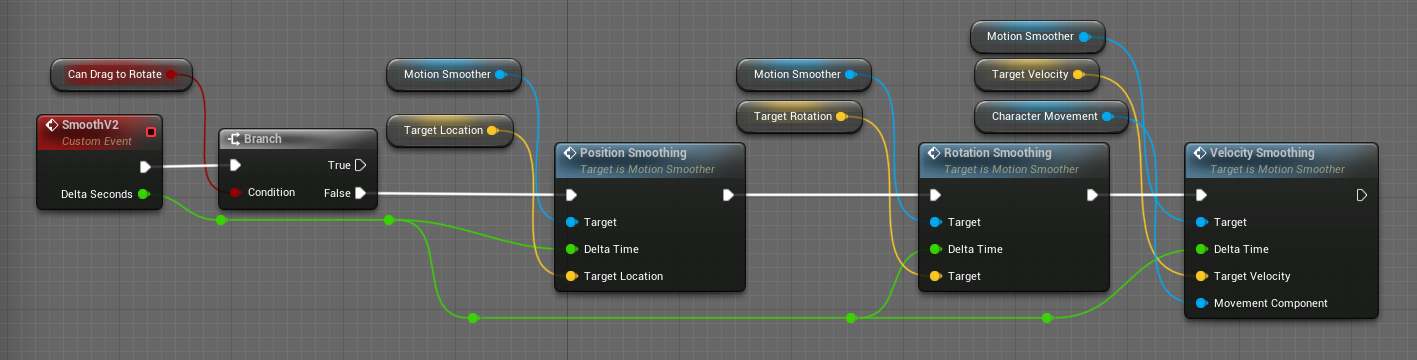
Task: Click Velocity Smoothing execution input pin
Action: click(x=1201, y=195)
